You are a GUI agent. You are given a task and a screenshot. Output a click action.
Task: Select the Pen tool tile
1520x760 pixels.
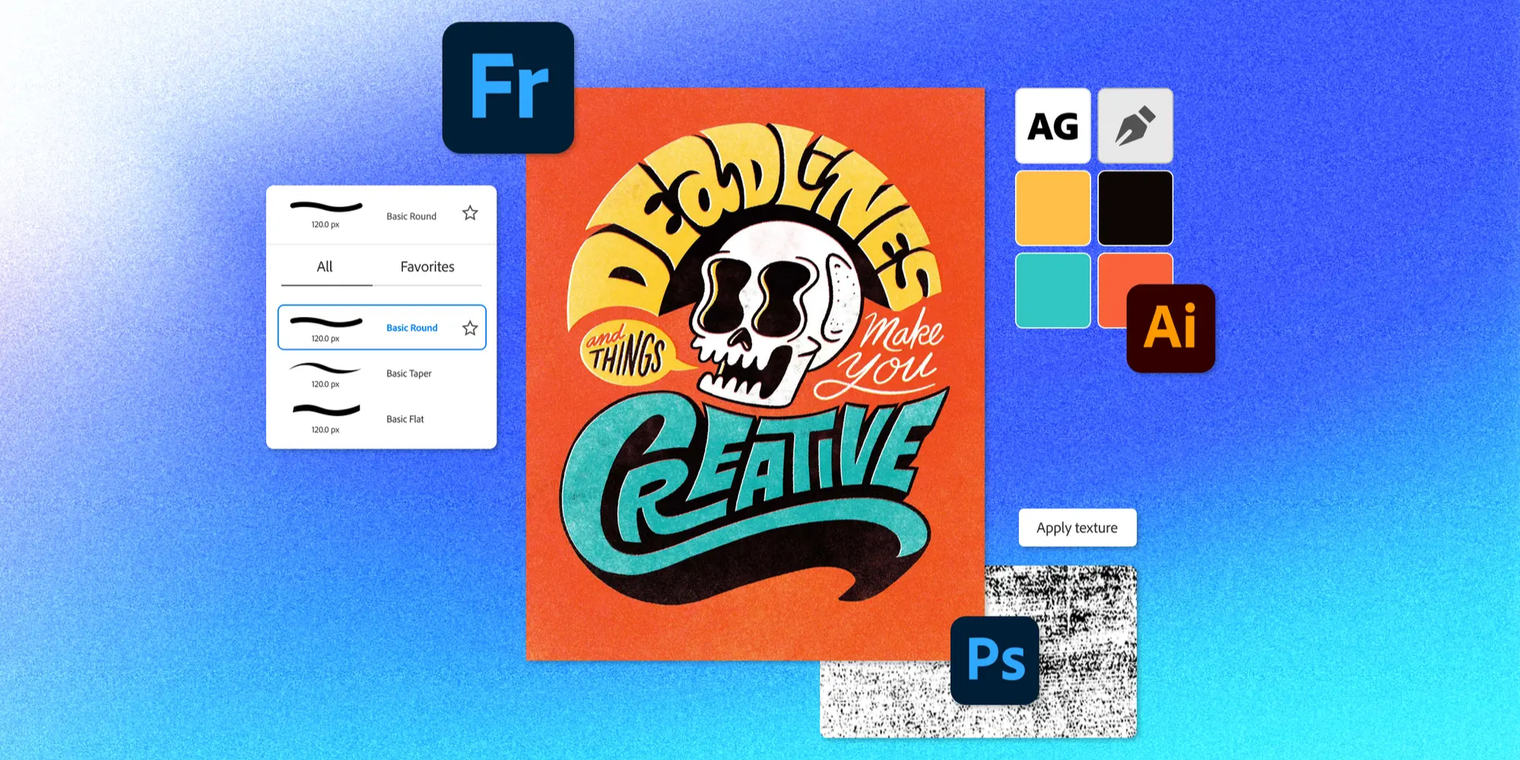1135,126
